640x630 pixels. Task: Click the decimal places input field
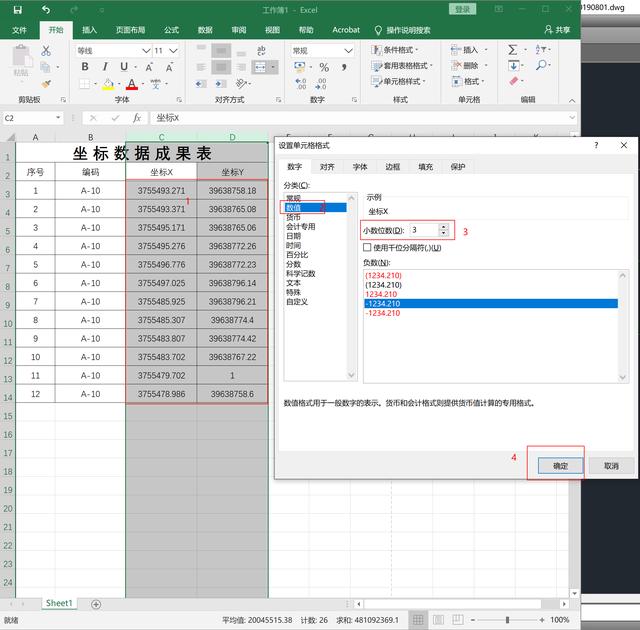tap(424, 230)
